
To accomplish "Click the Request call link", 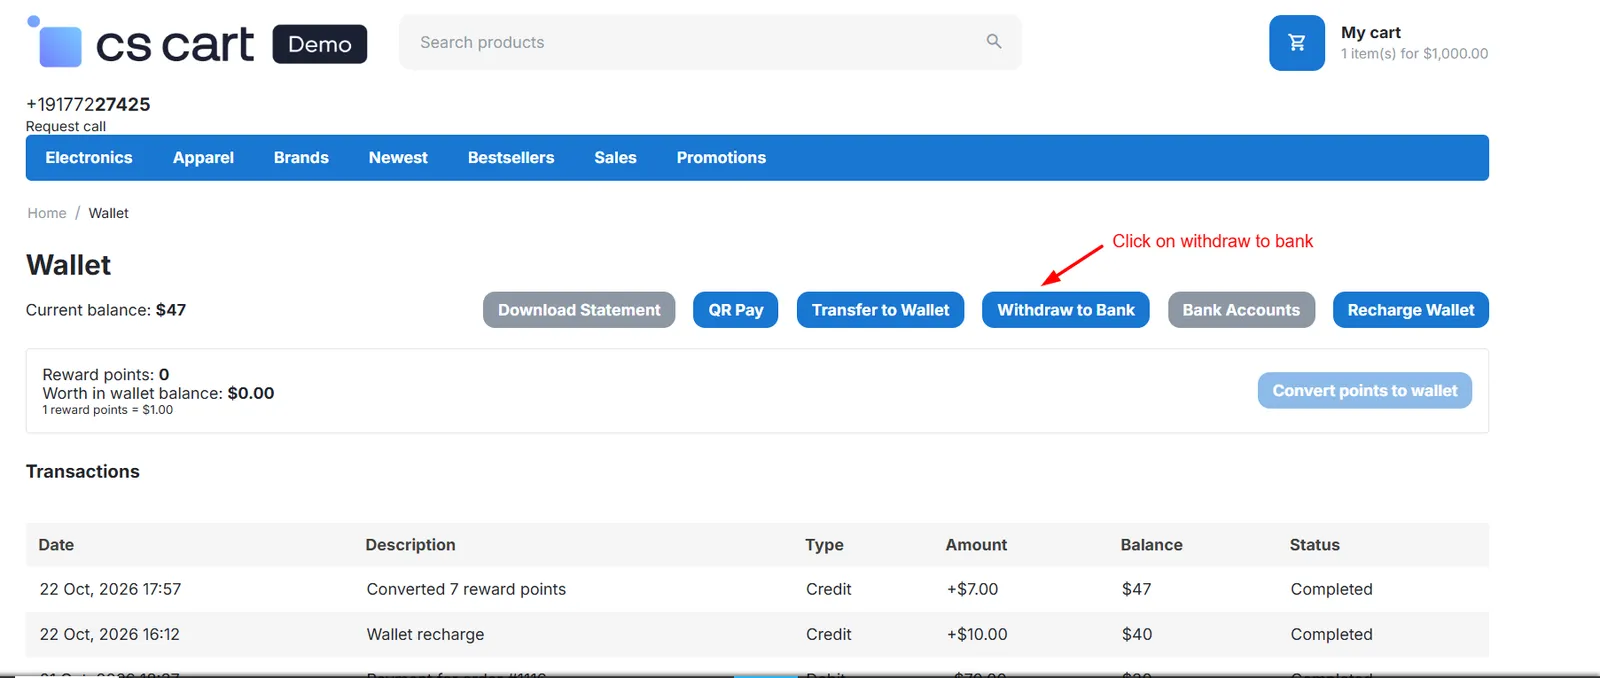I will [x=66, y=126].
